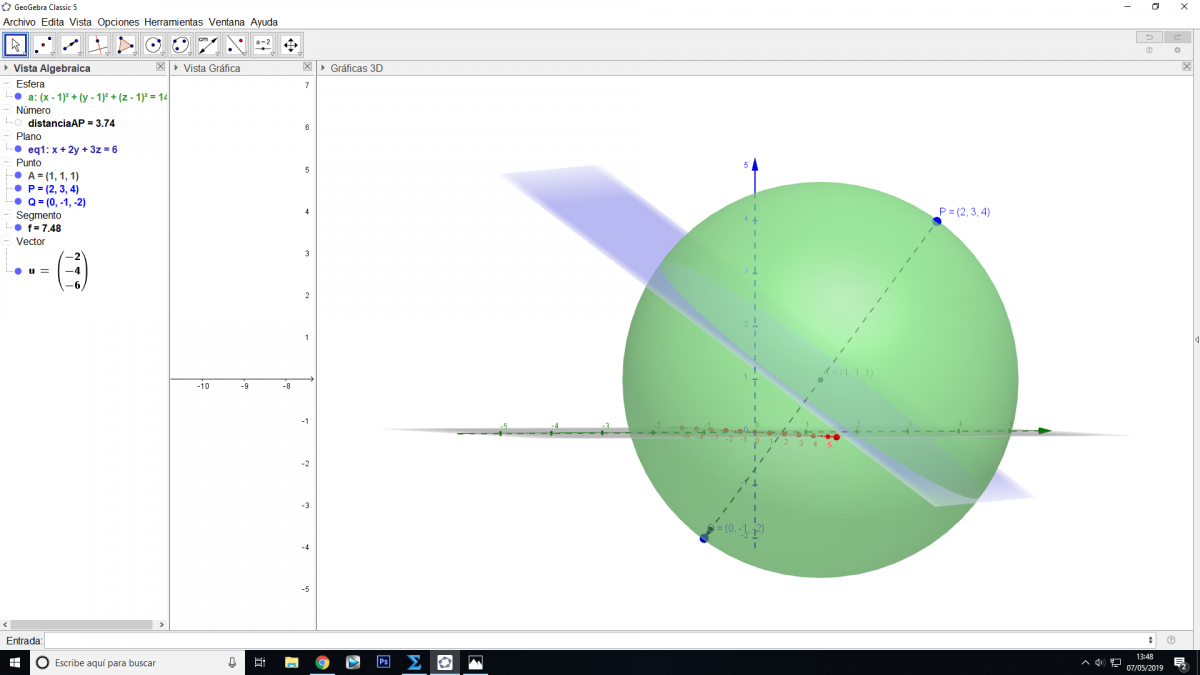Click the Undo button
Screen dimensions: 1200x675
tap(1149, 37)
